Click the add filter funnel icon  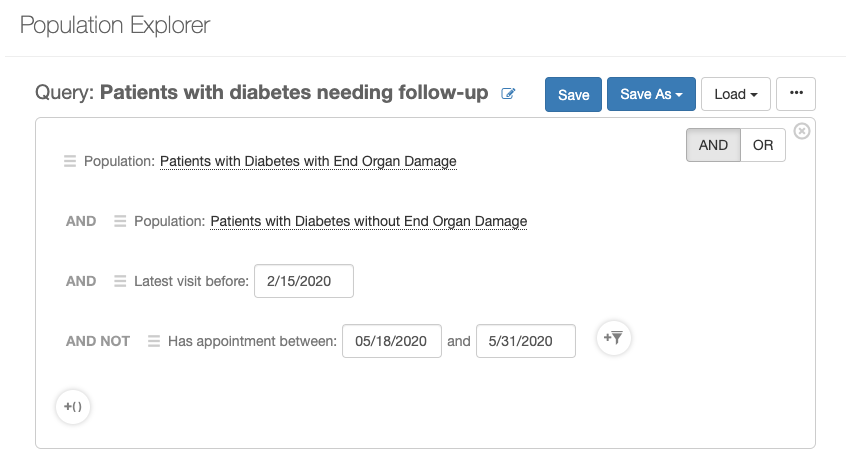(613, 338)
